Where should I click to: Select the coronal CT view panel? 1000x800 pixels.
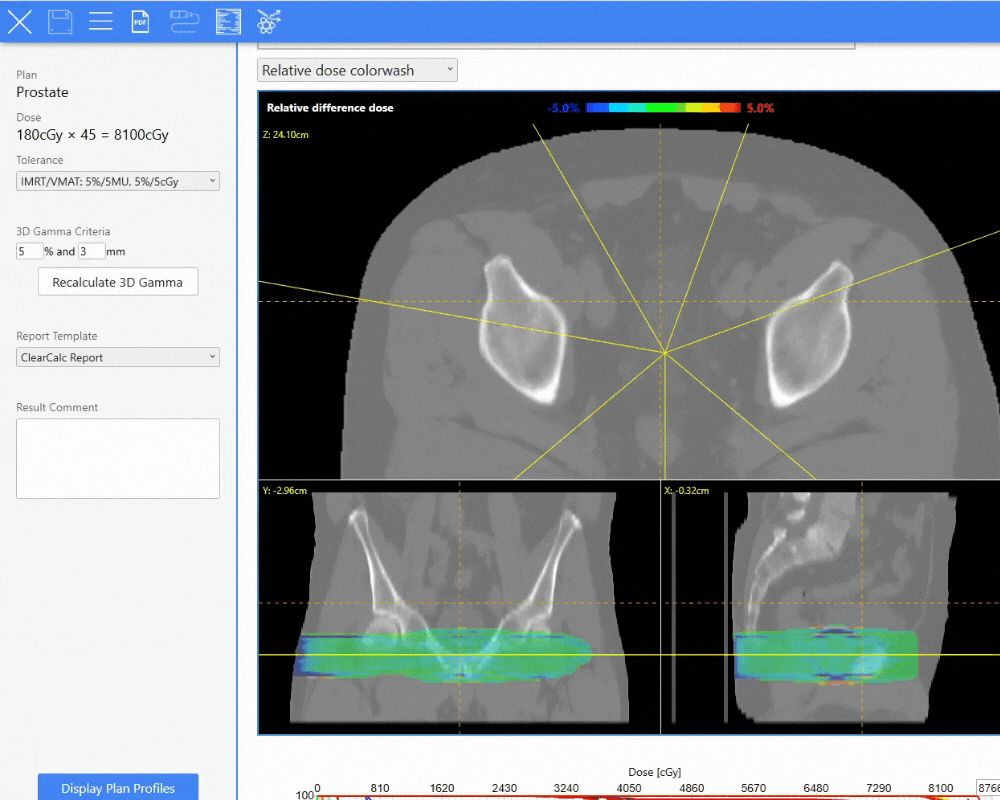pos(459,607)
